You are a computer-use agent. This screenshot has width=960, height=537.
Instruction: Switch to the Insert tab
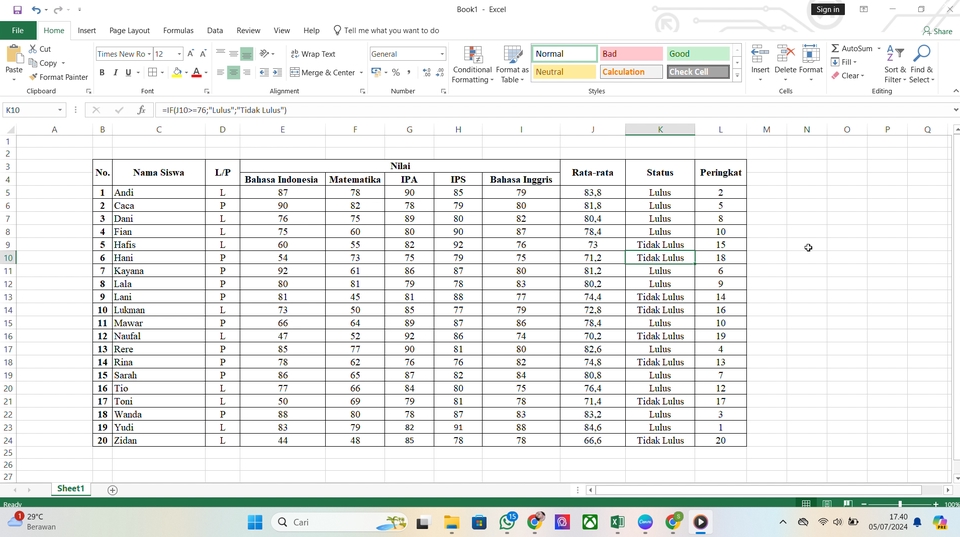86,31
